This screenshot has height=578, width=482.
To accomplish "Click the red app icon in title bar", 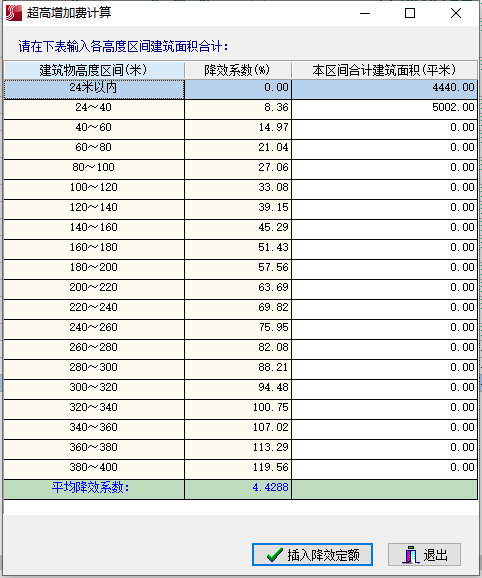I will click(14, 13).
